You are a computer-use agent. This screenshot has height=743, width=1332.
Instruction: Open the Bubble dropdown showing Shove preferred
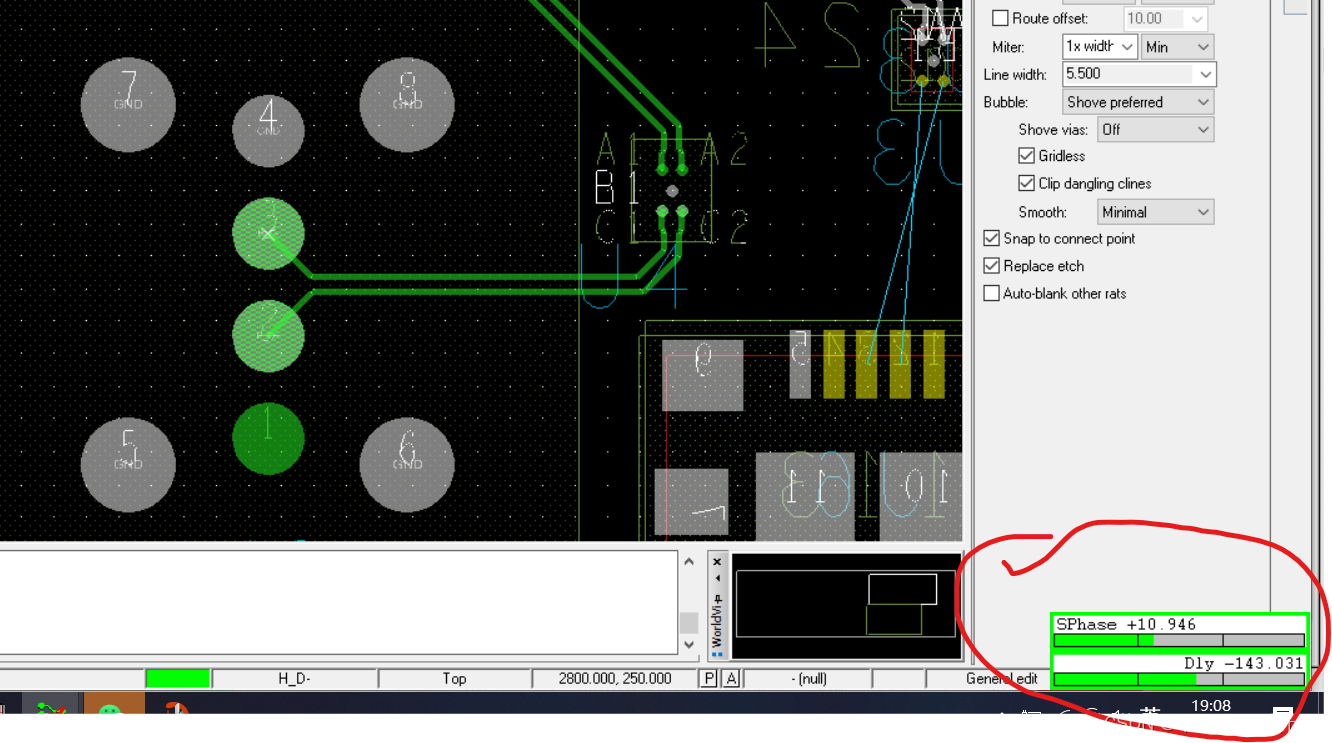(x=1137, y=101)
